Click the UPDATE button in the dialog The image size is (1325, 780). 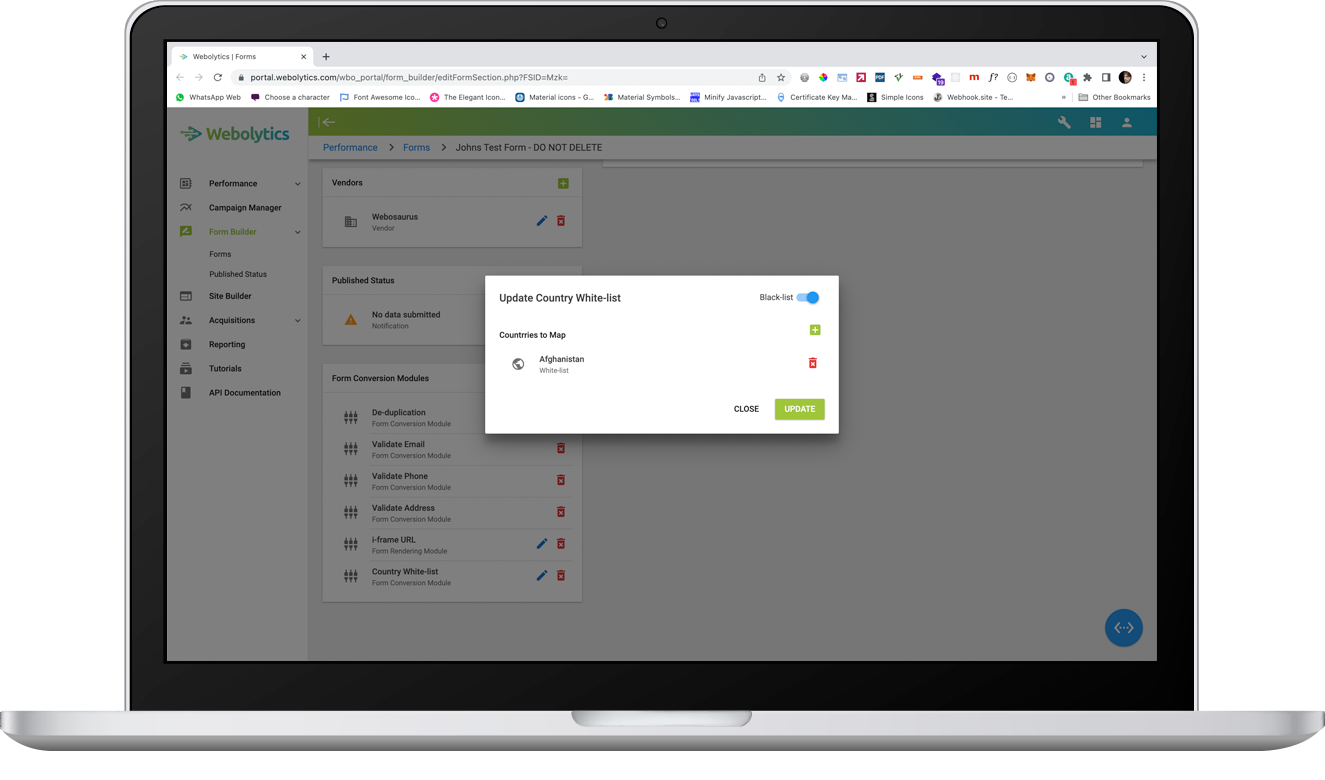click(x=799, y=409)
